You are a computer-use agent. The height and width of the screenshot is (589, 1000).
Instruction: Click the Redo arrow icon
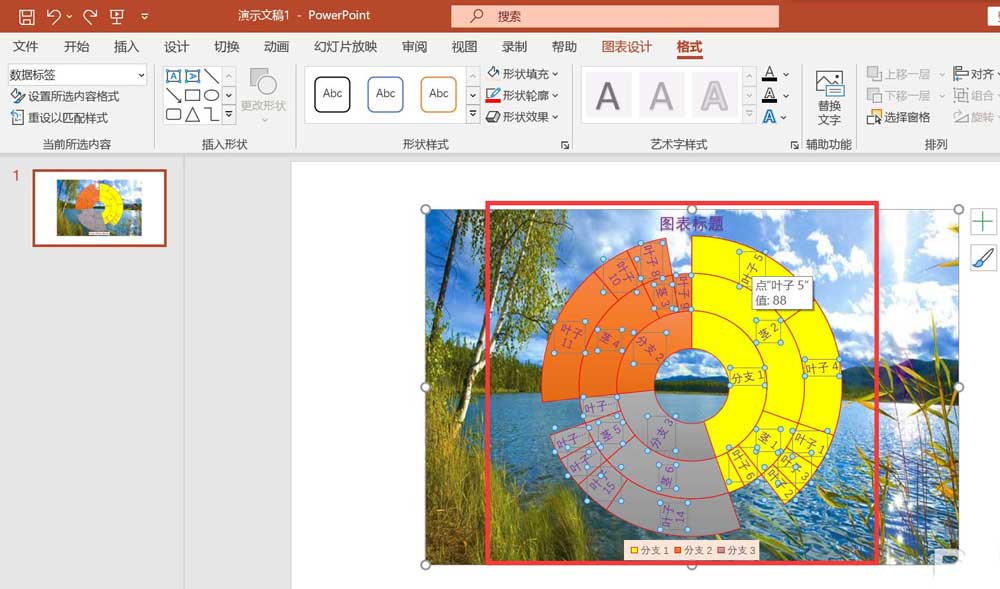pyautogui.click(x=90, y=17)
